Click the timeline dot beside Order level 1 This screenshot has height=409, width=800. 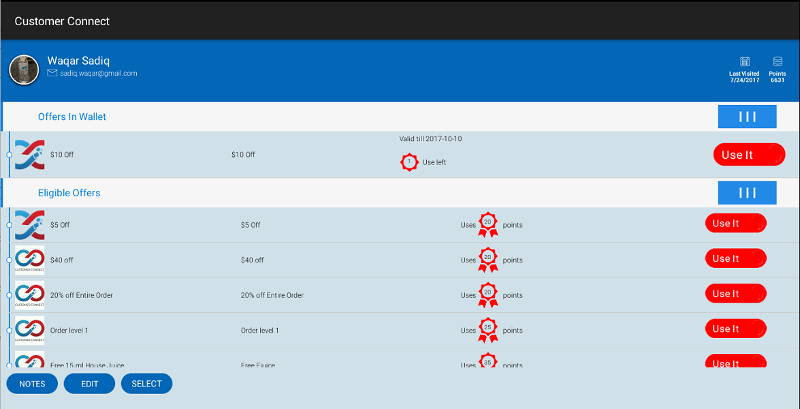coord(9,330)
